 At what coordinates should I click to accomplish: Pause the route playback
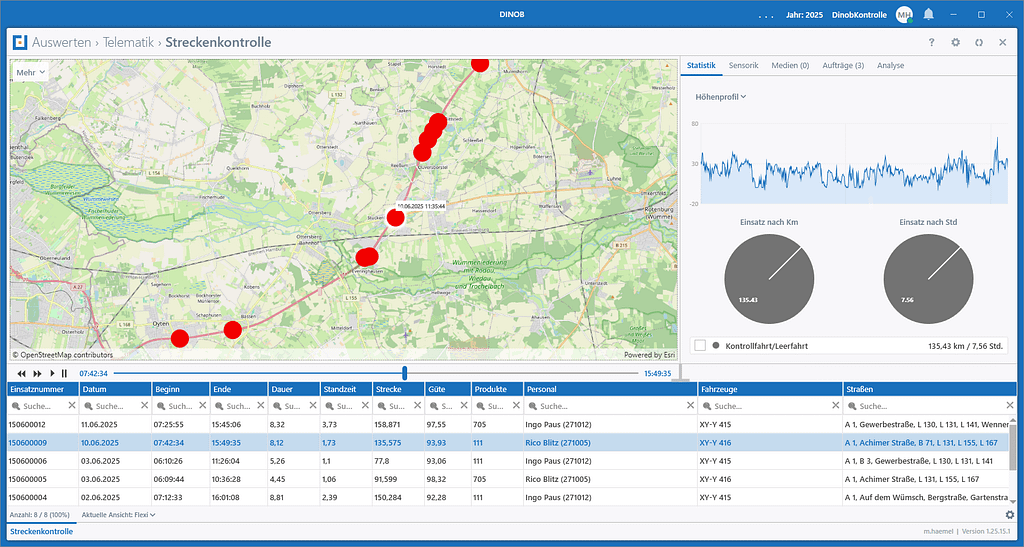65,373
